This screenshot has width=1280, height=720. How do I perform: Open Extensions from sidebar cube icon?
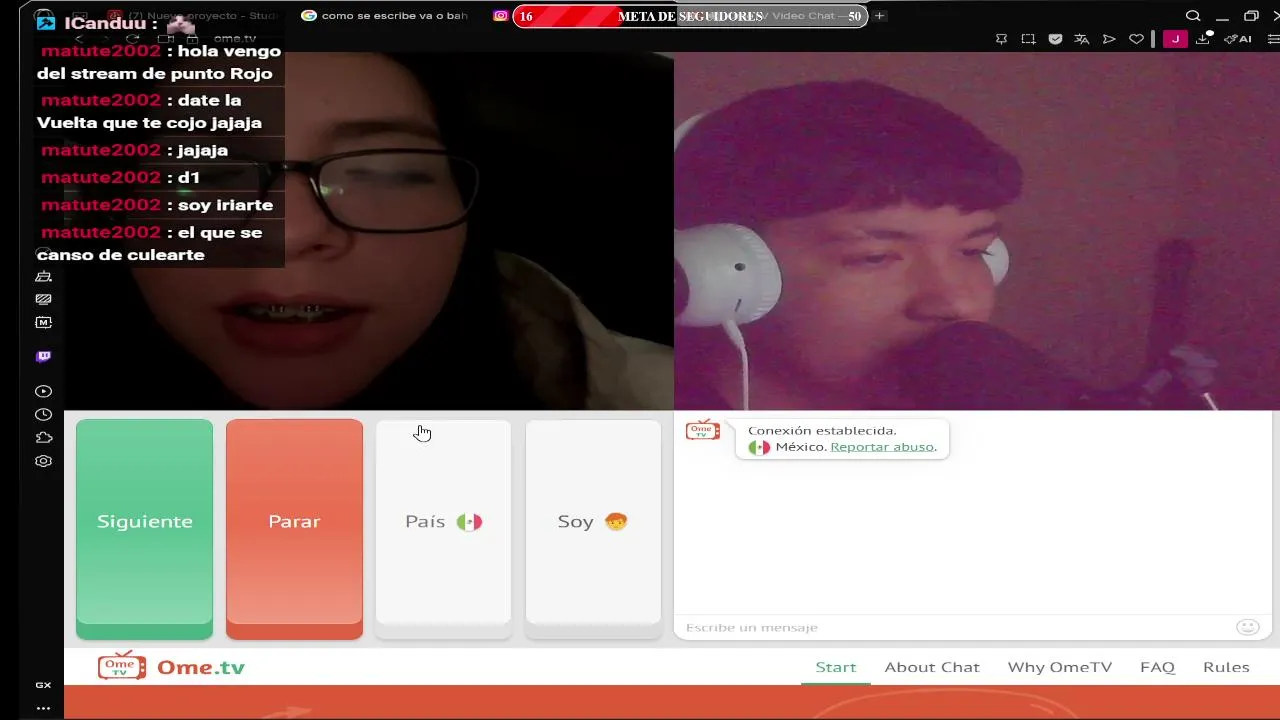click(x=43, y=438)
